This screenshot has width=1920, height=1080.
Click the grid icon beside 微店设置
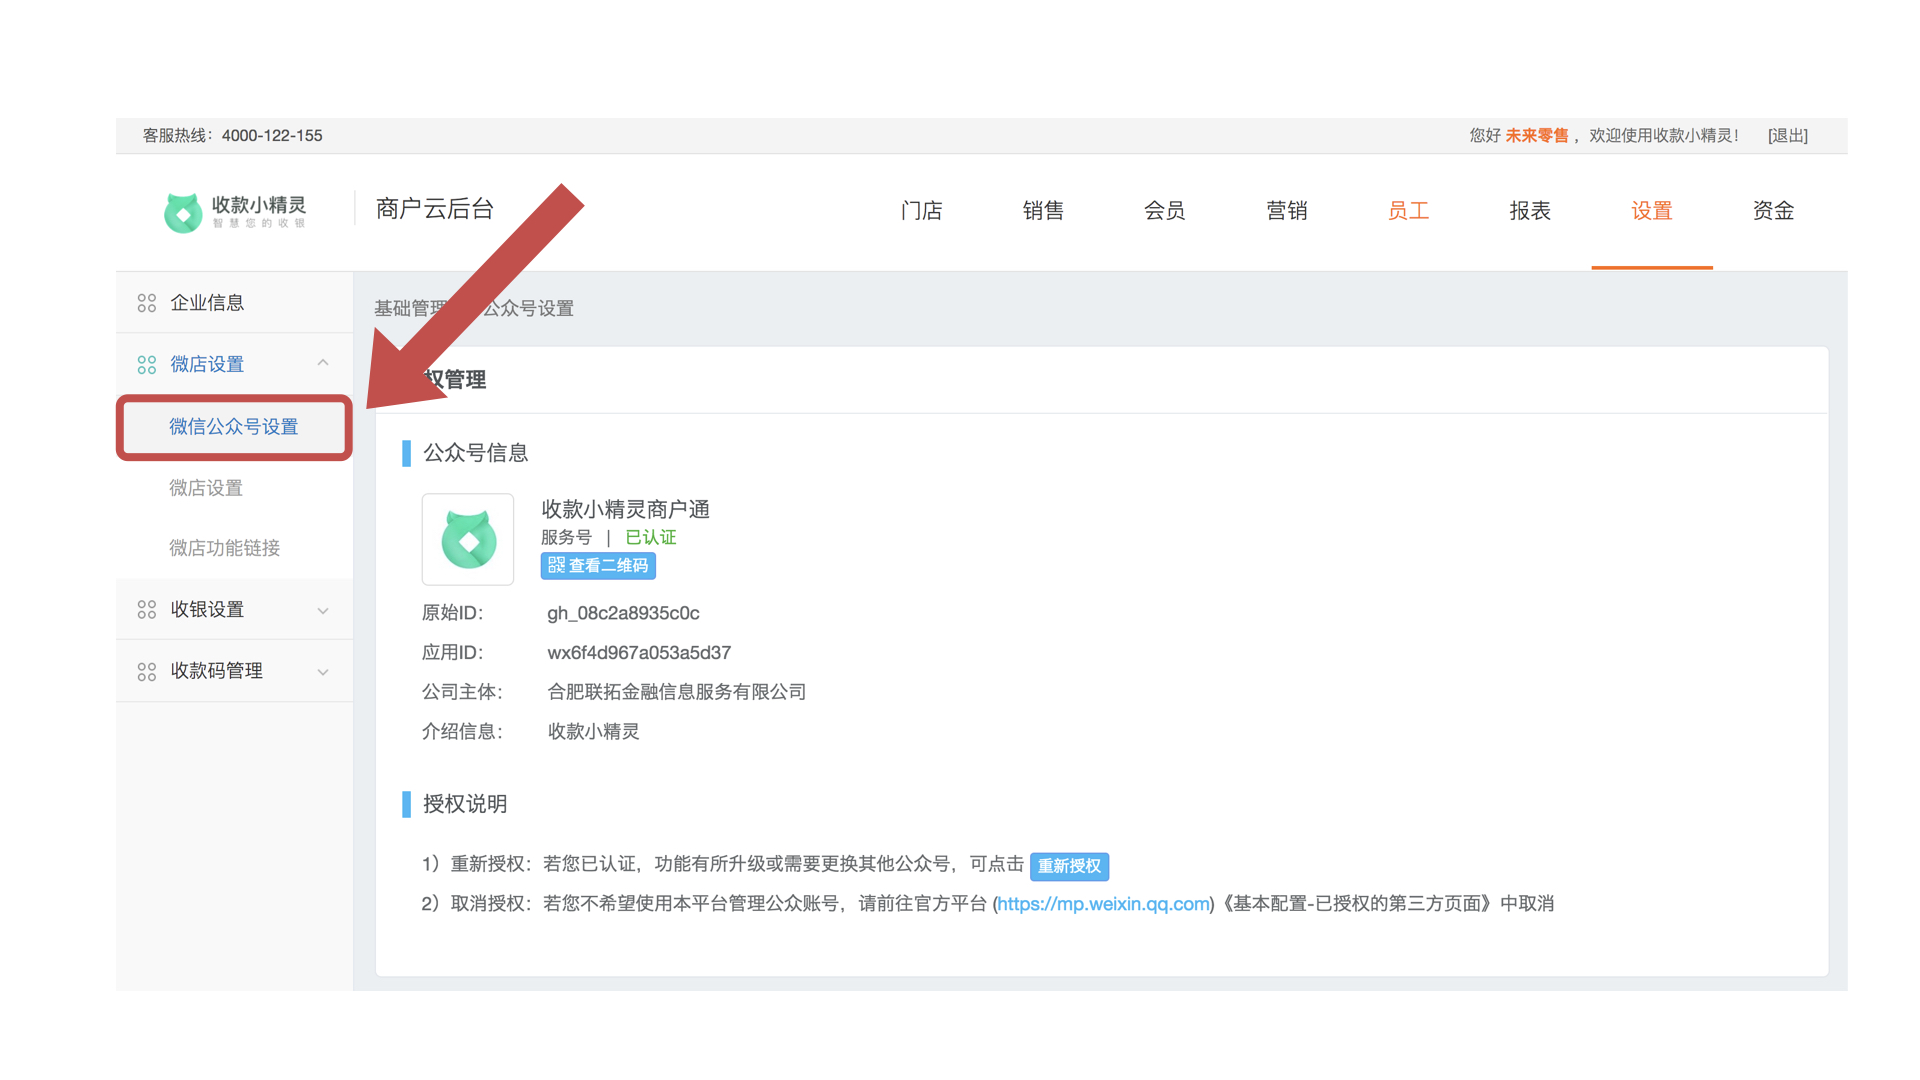pyautogui.click(x=147, y=365)
